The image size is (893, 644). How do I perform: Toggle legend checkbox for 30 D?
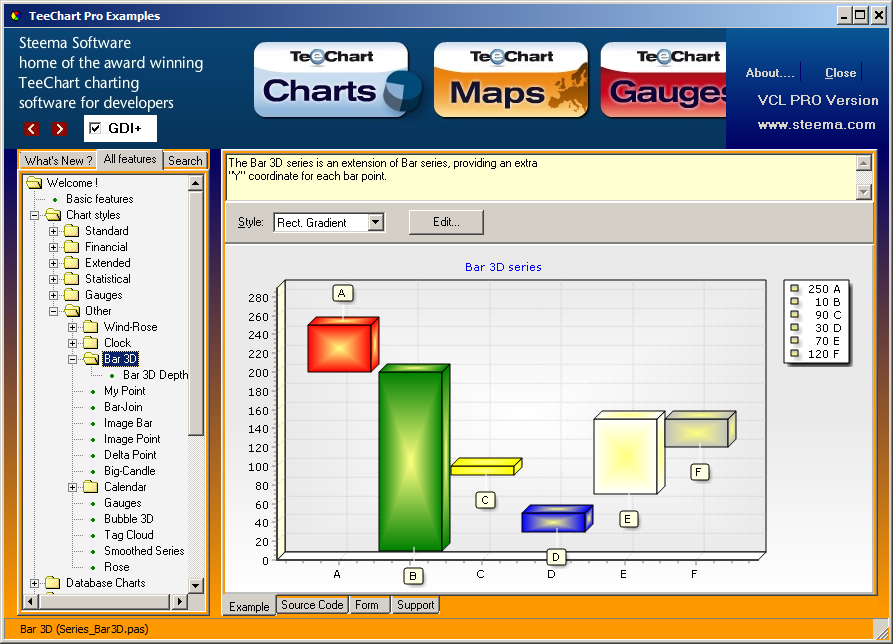(794, 327)
